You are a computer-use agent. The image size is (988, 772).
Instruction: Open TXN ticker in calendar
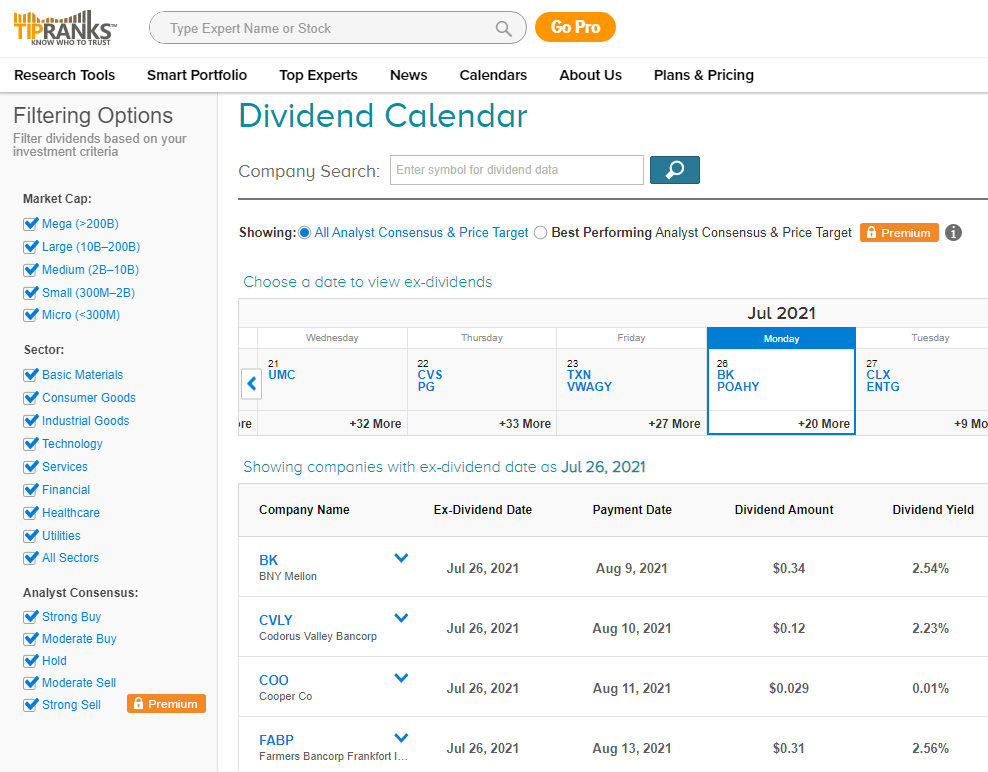579,374
